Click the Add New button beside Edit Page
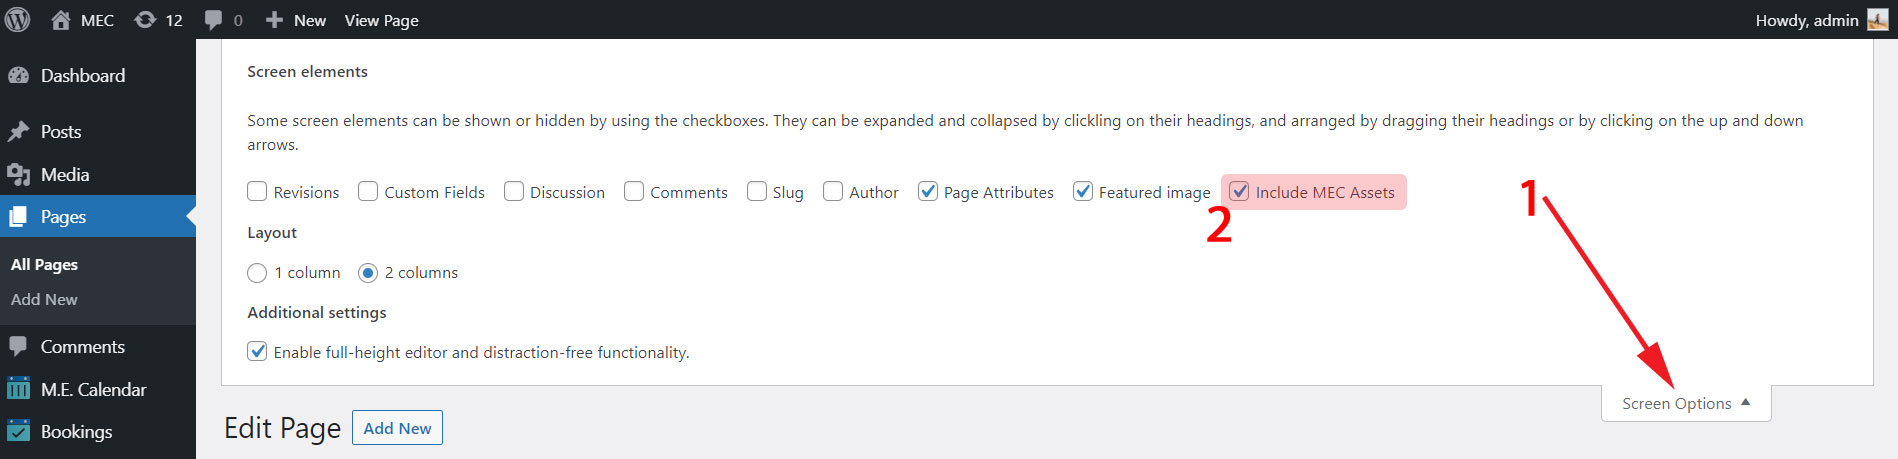The height and width of the screenshot is (459, 1898). (397, 428)
